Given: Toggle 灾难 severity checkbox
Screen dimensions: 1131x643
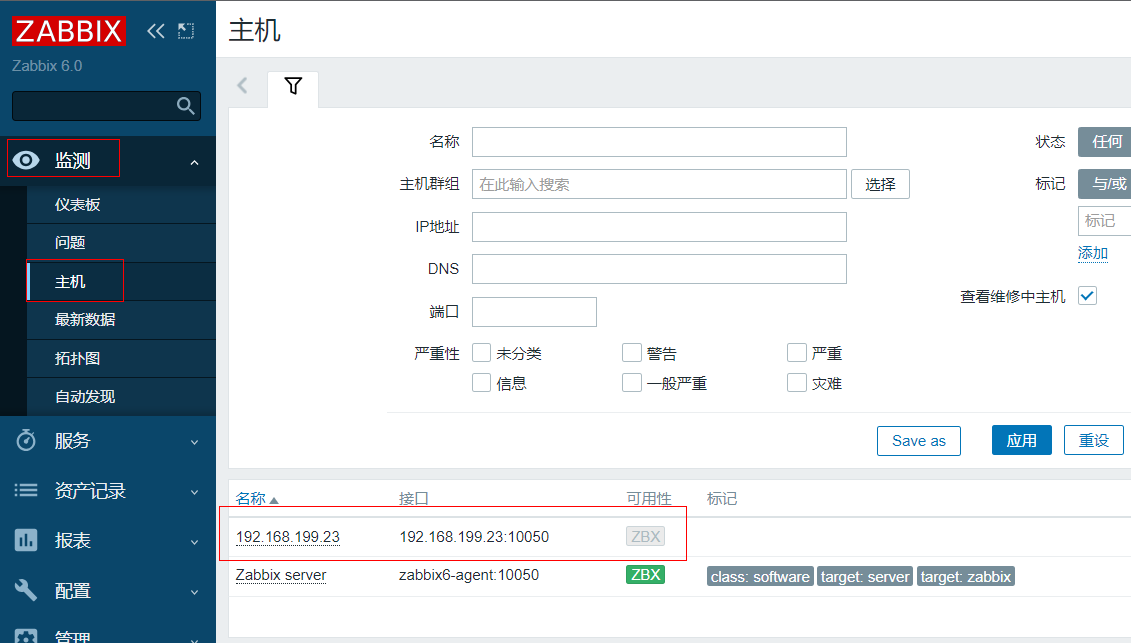Looking at the screenshot, I should (x=796, y=382).
